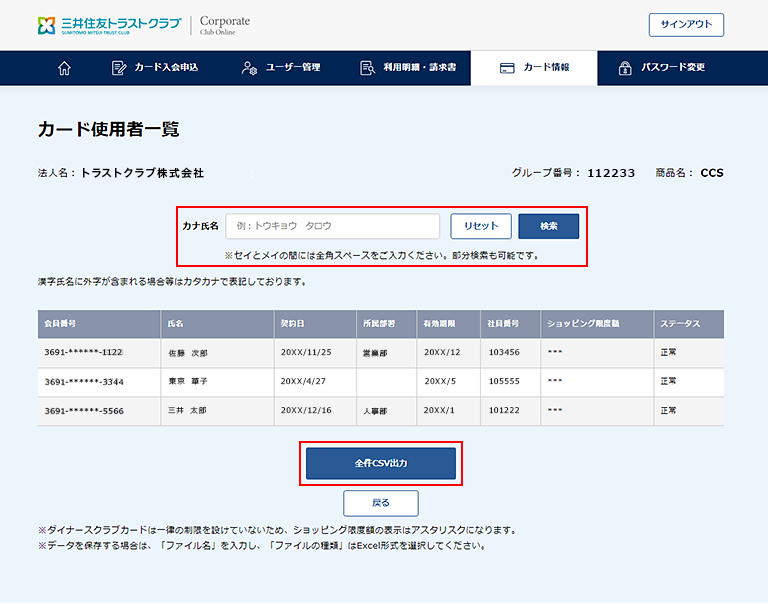Viewport: 768px width, 604px height.
Task: Click the Sumitomo Mitsui Trust Club logo
Action: [110, 25]
